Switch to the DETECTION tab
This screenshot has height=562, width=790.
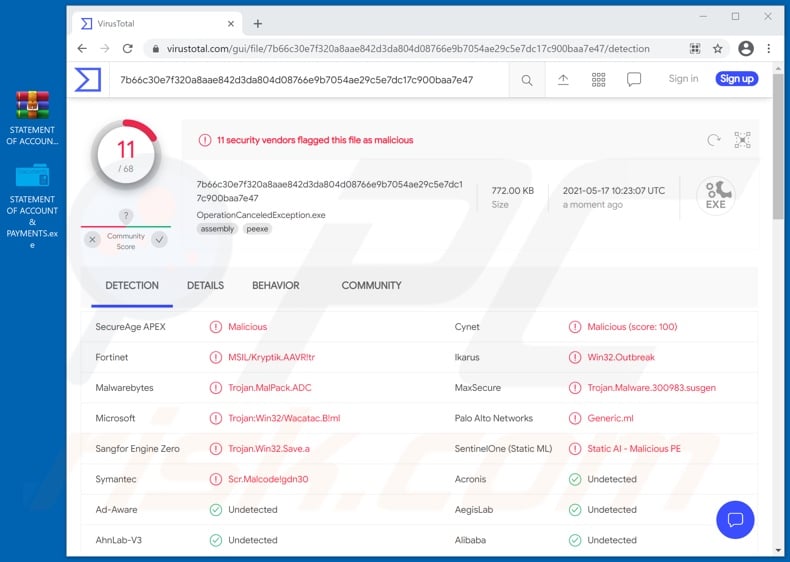pos(132,285)
